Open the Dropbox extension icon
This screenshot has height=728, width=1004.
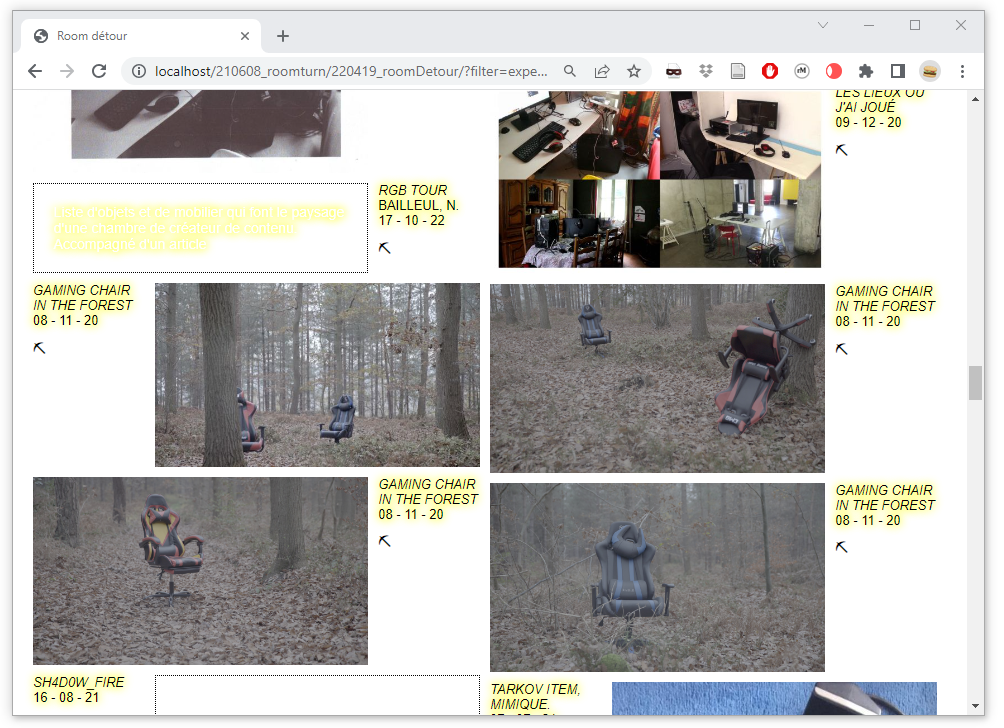706,71
